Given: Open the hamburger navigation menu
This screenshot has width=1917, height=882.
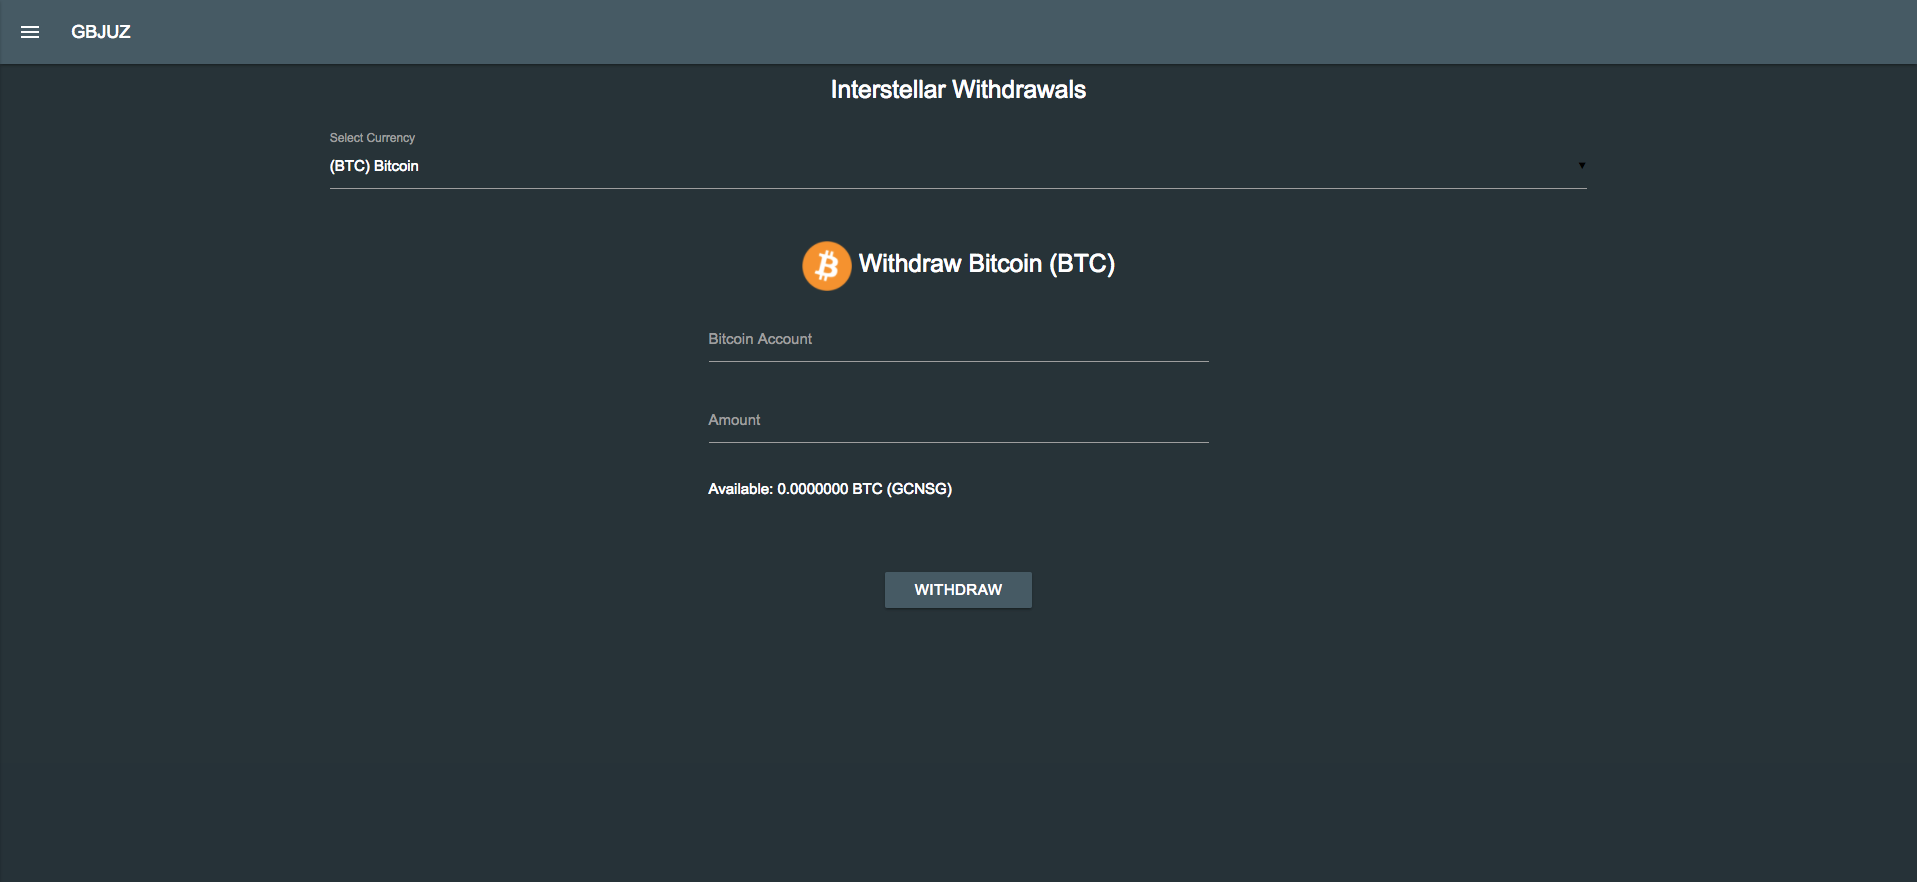Looking at the screenshot, I should (30, 32).
